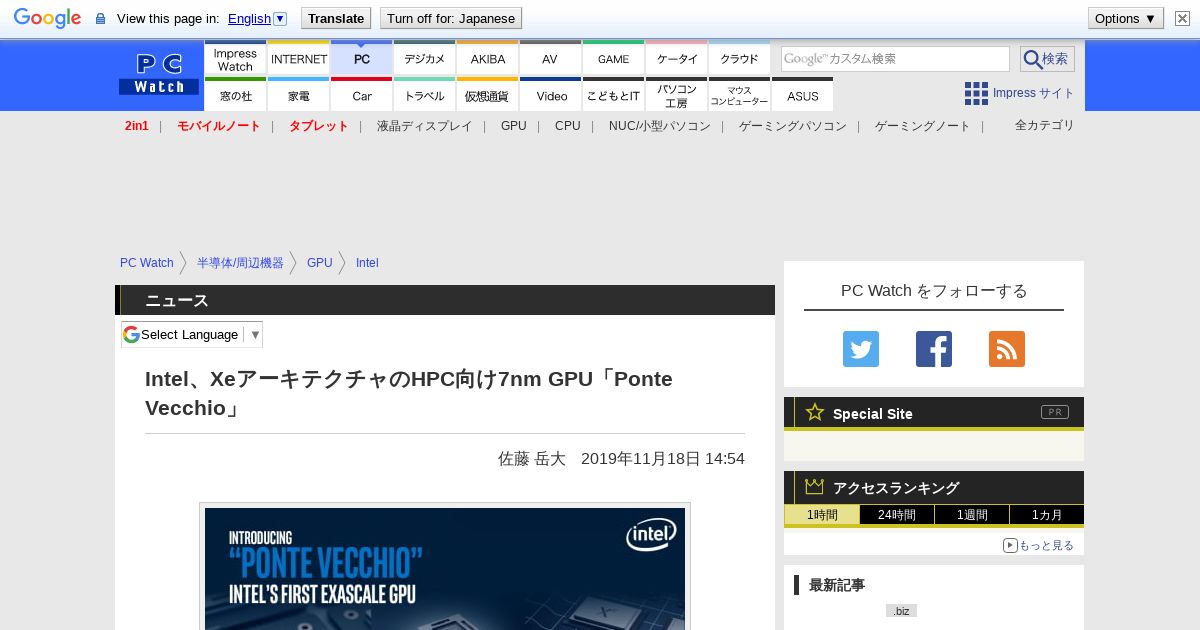Select the 1時間 ranking tab
The width and height of the screenshot is (1200, 630).
822,515
